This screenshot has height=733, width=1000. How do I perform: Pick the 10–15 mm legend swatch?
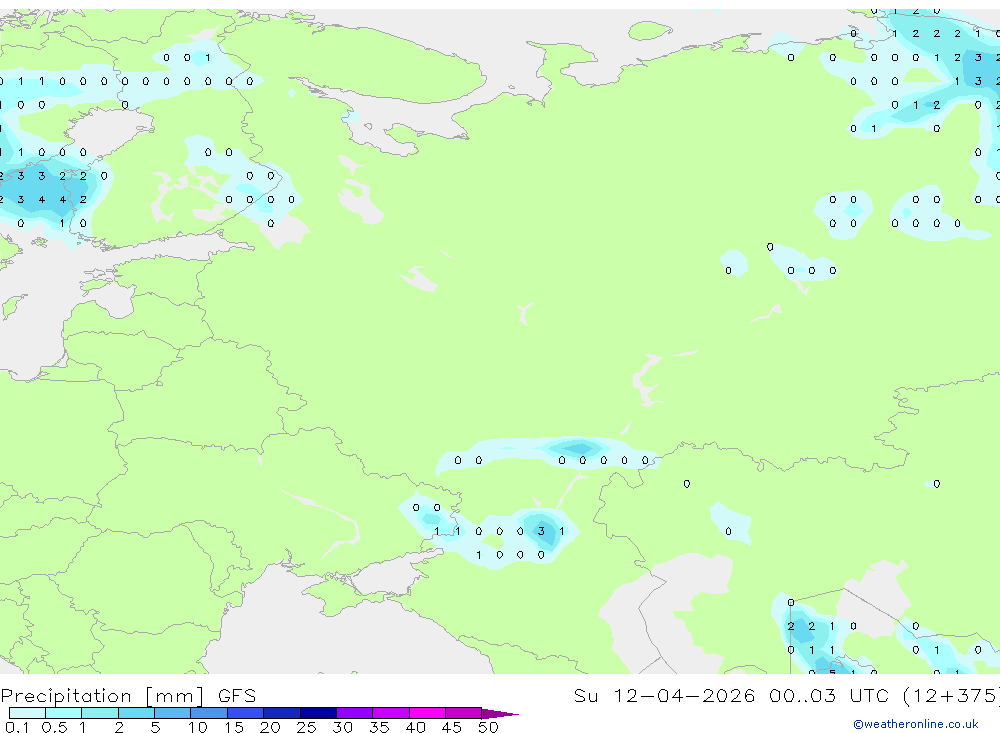209,713
